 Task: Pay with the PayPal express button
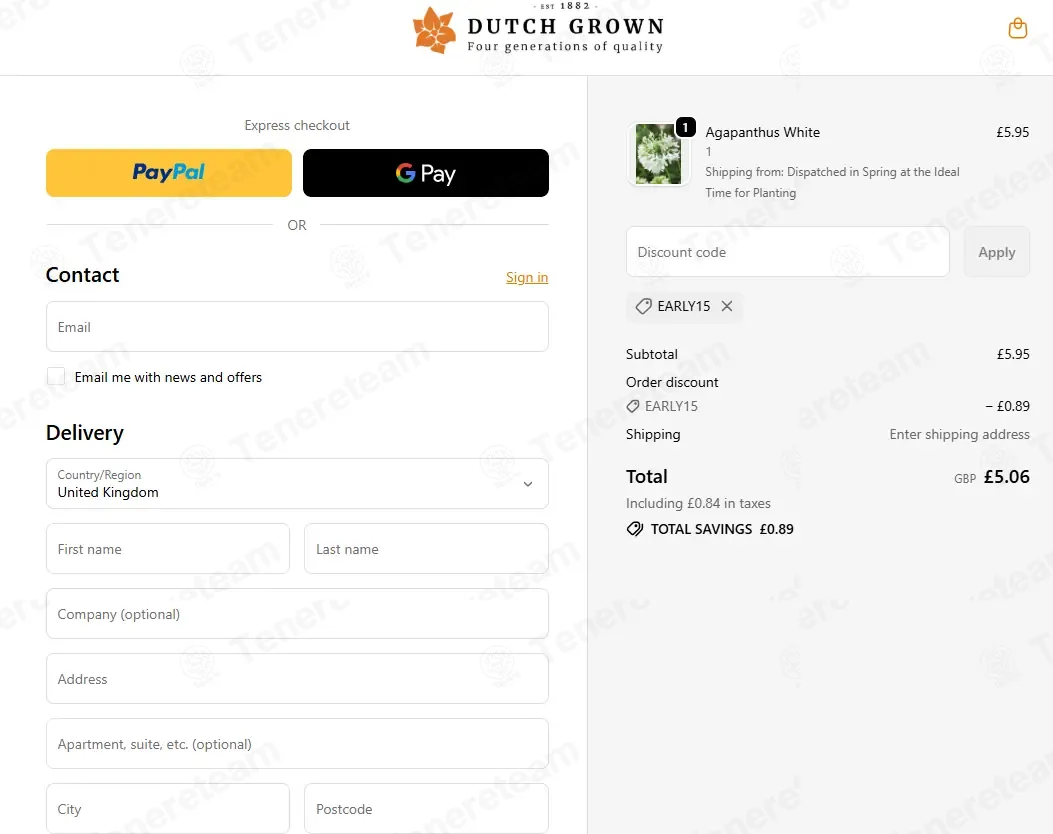[169, 173]
